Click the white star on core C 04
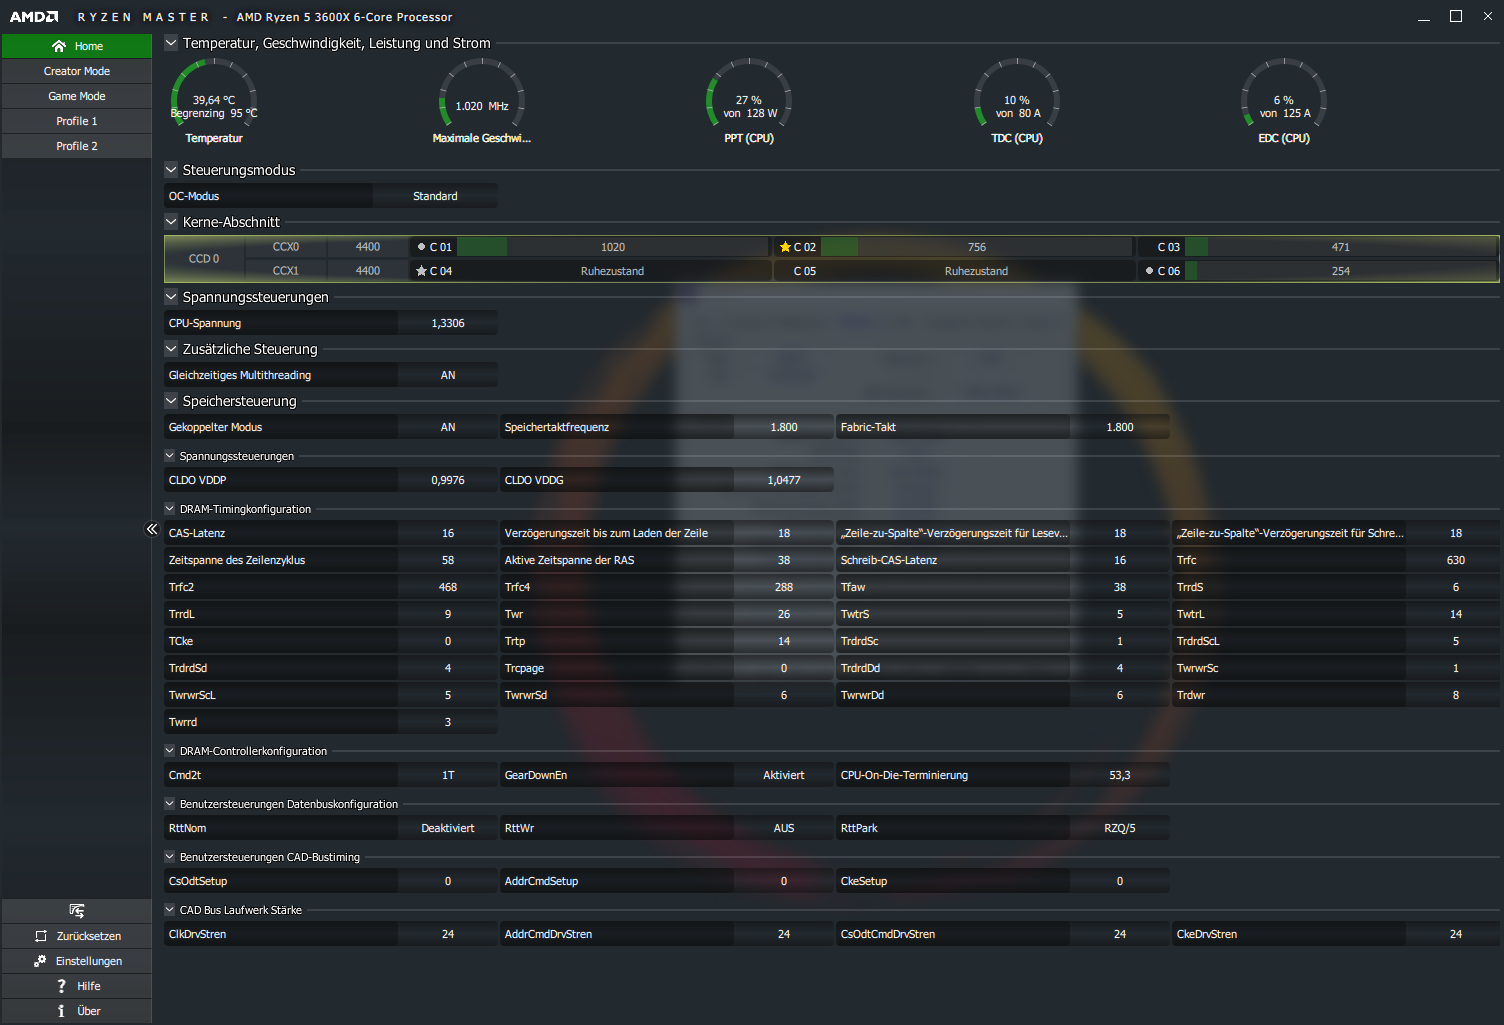The width and height of the screenshot is (1504, 1025). (421, 271)
